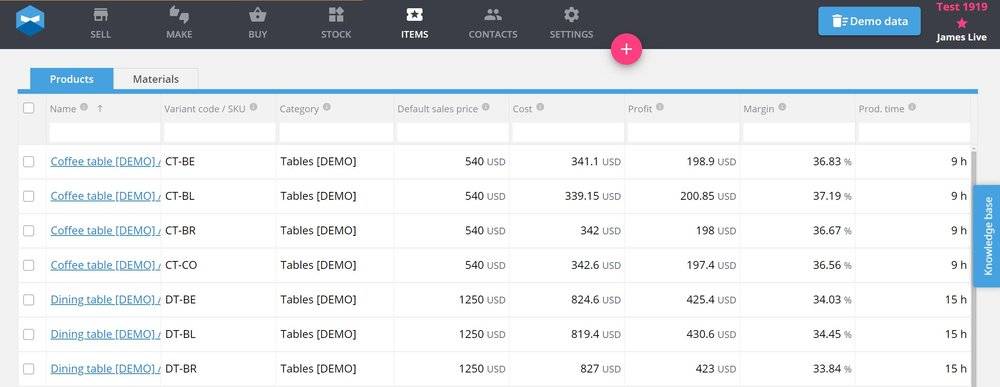The width and height of the screenshot is (1000, 387).
Task: Switch to the Products tab
Action: [71, 79]
